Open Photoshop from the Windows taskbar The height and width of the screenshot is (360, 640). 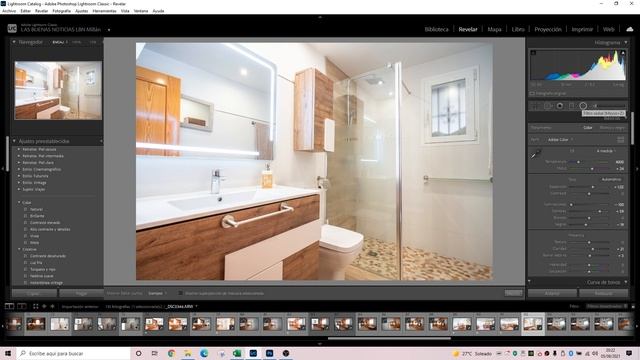[x=269, y=353]
